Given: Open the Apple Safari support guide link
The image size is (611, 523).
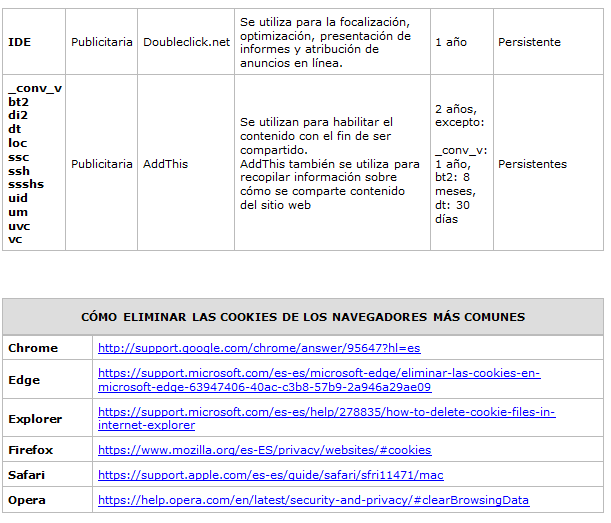Looking at the screenshot, I should click(270, 475).
